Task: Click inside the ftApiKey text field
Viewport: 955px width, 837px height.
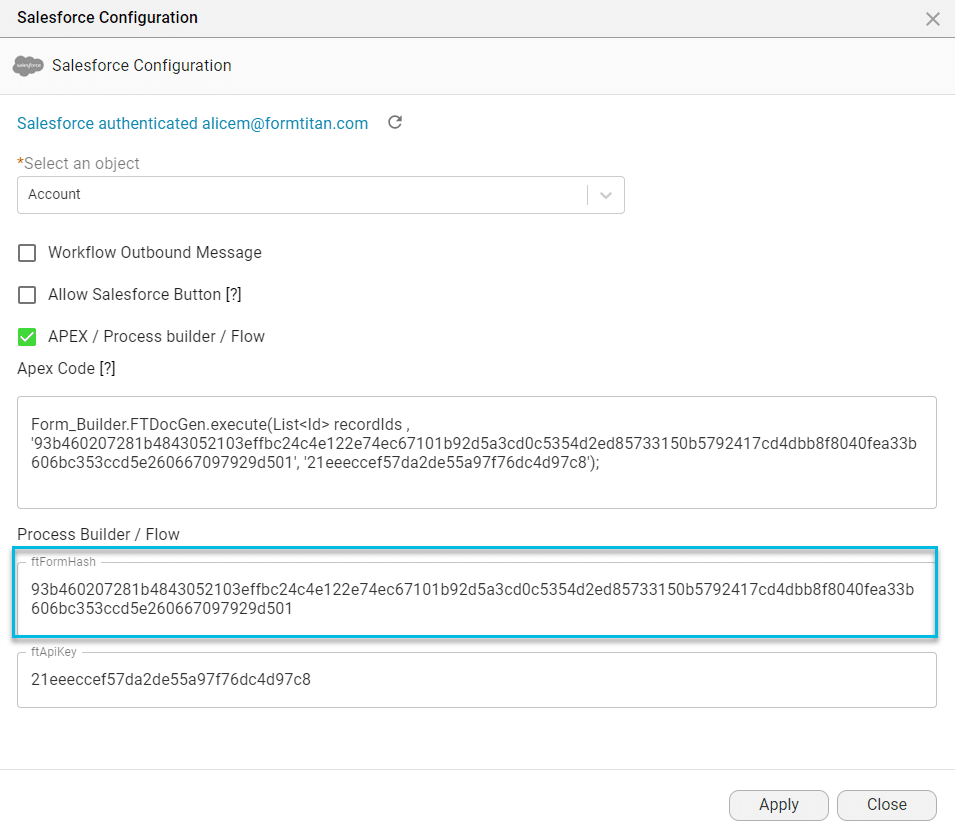Action: point(477,678)
